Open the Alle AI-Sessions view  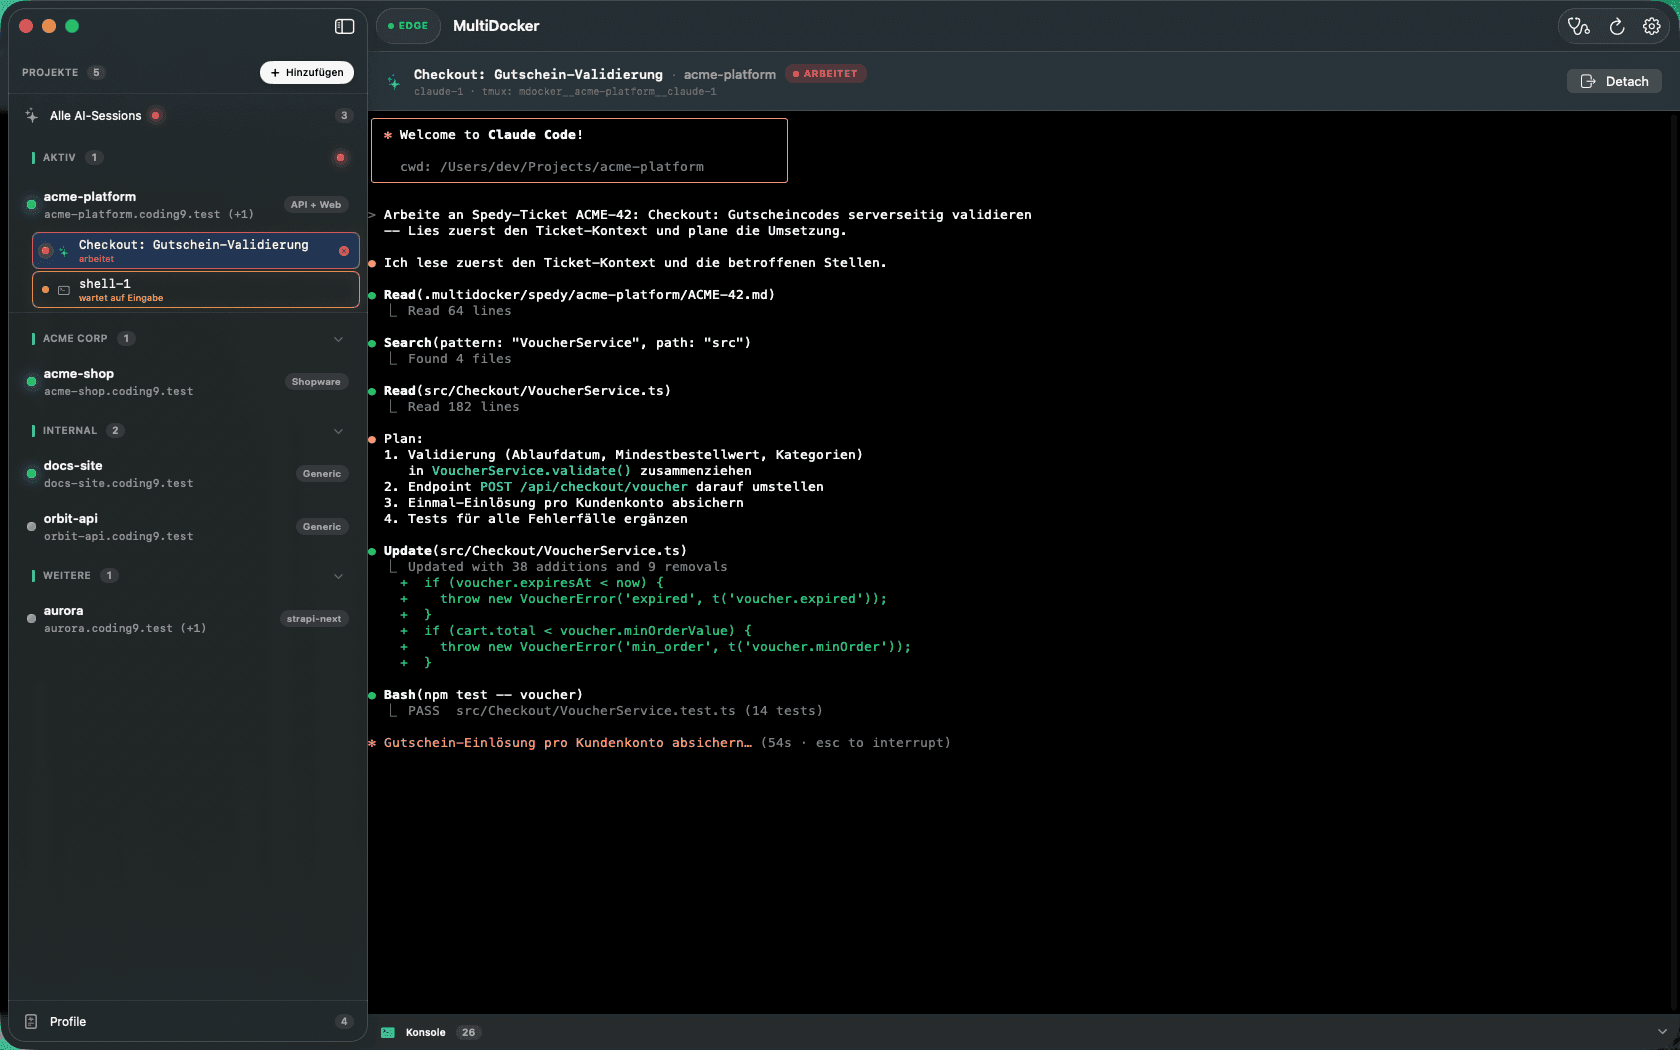[x=188, y=116]
